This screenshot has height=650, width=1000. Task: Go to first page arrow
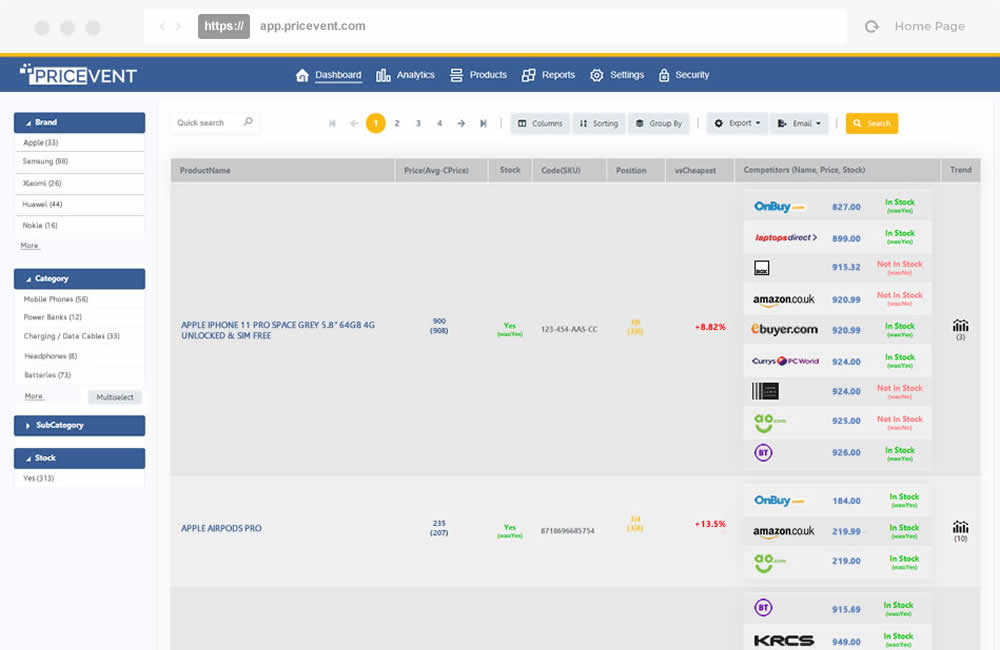click(x=332, y=123)
